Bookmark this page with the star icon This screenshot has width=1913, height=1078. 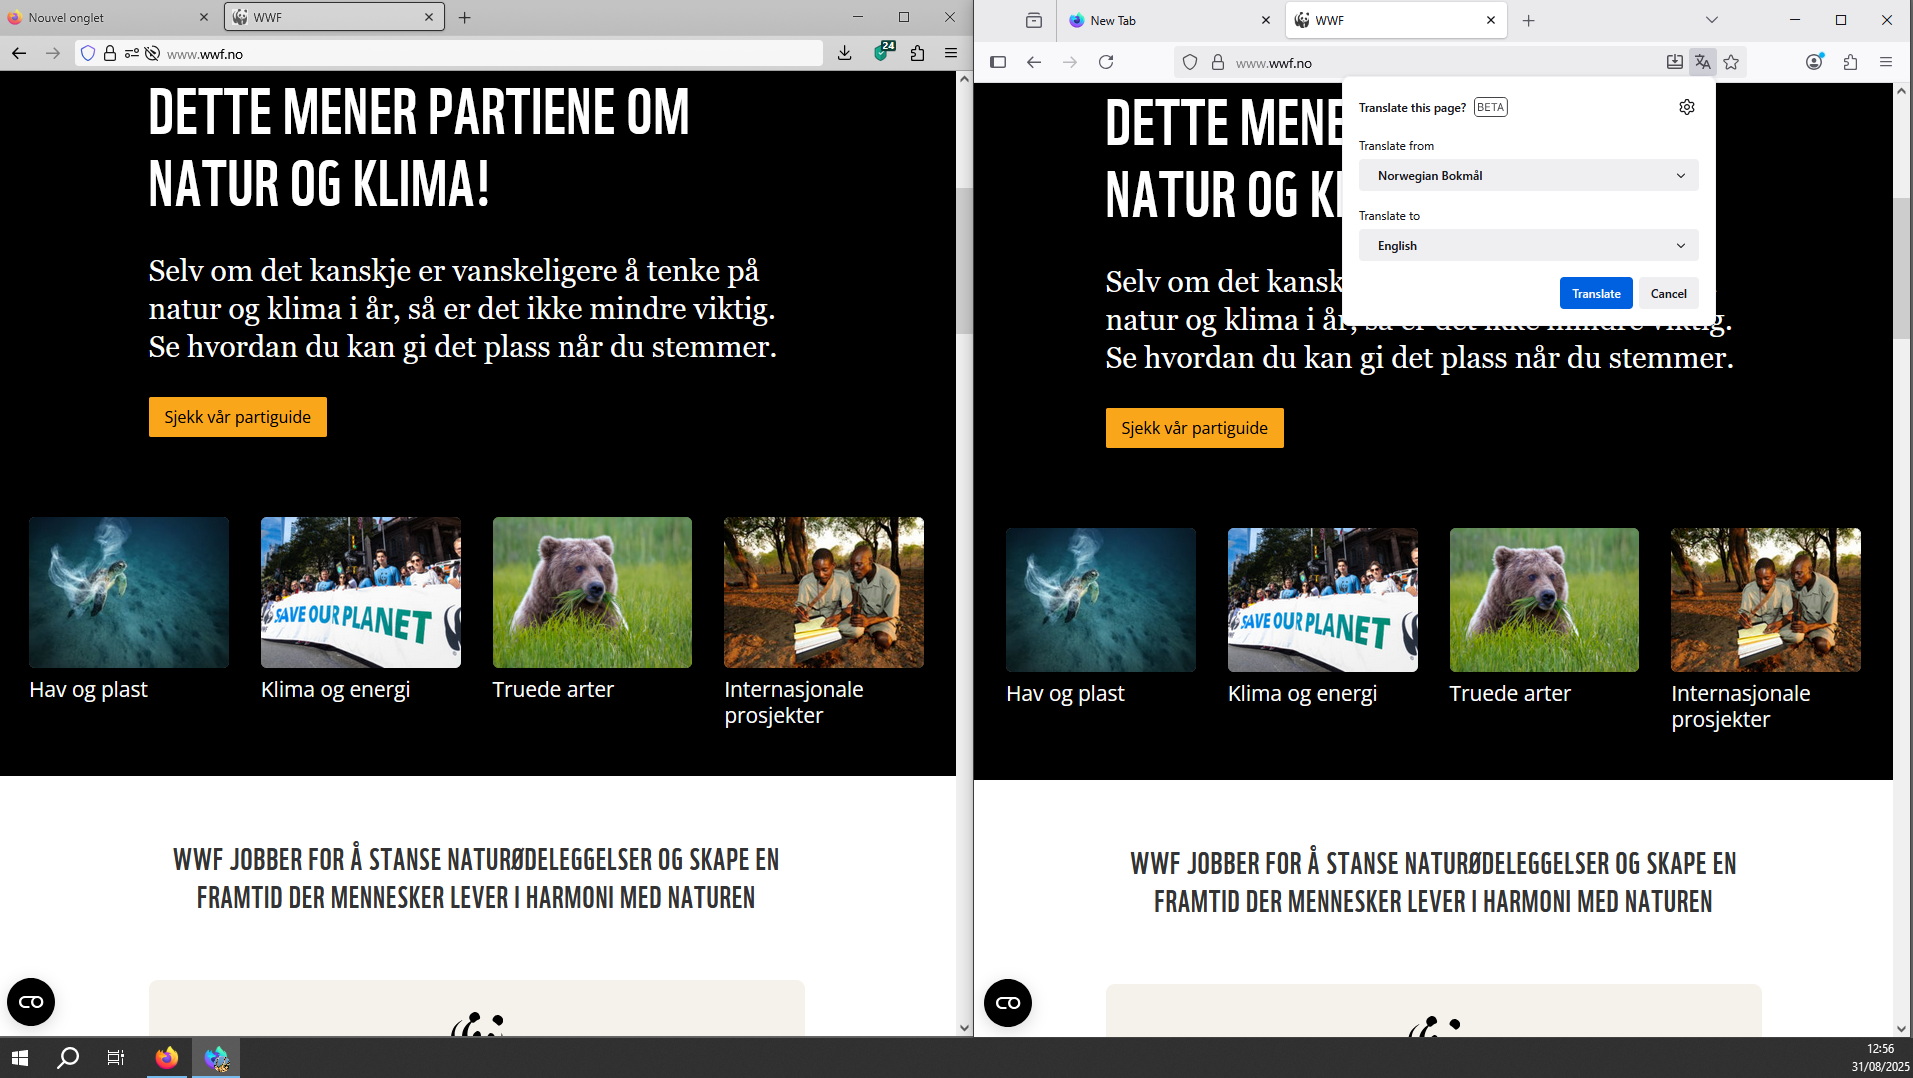[x=1731, y=62]
